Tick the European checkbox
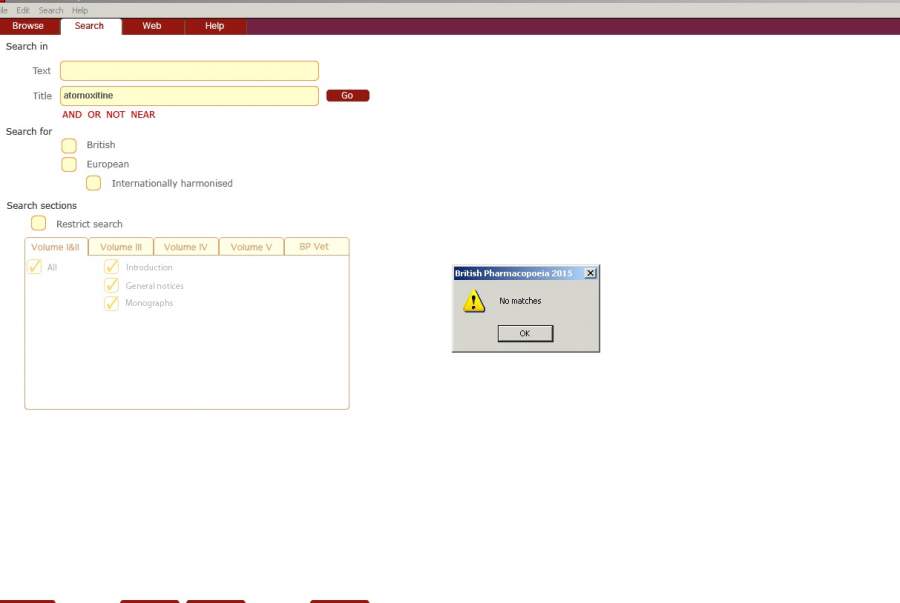This screenshot has width=900, height=603. pos(69,164)
